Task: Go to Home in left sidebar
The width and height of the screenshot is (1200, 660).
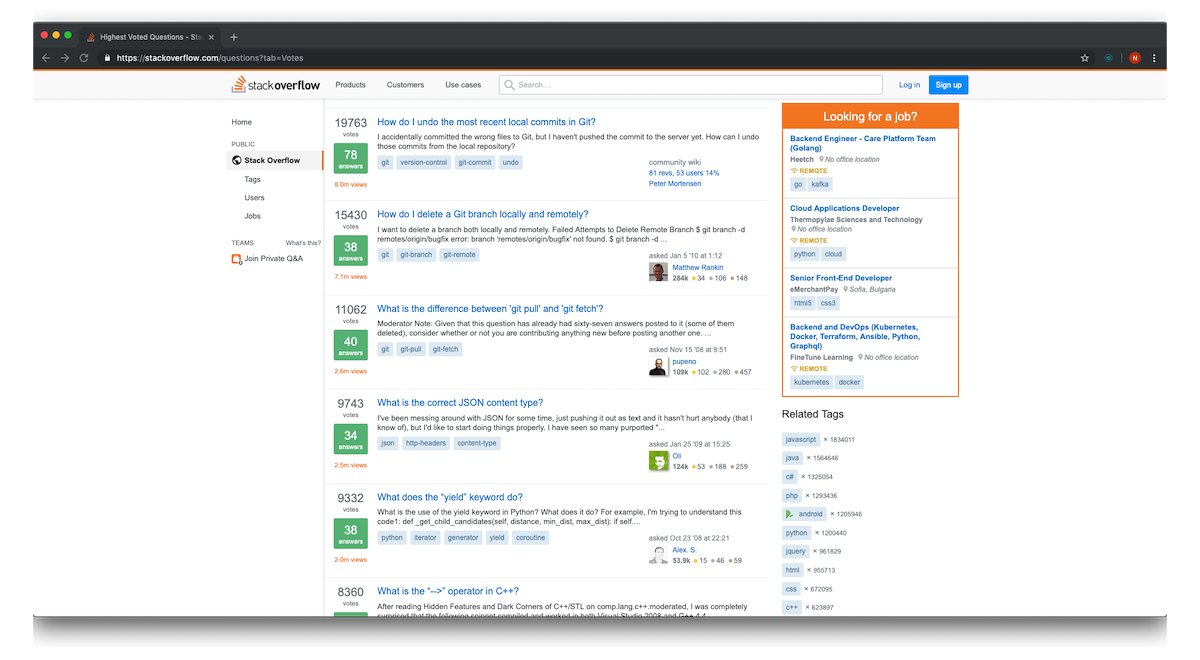Action: 242,122
